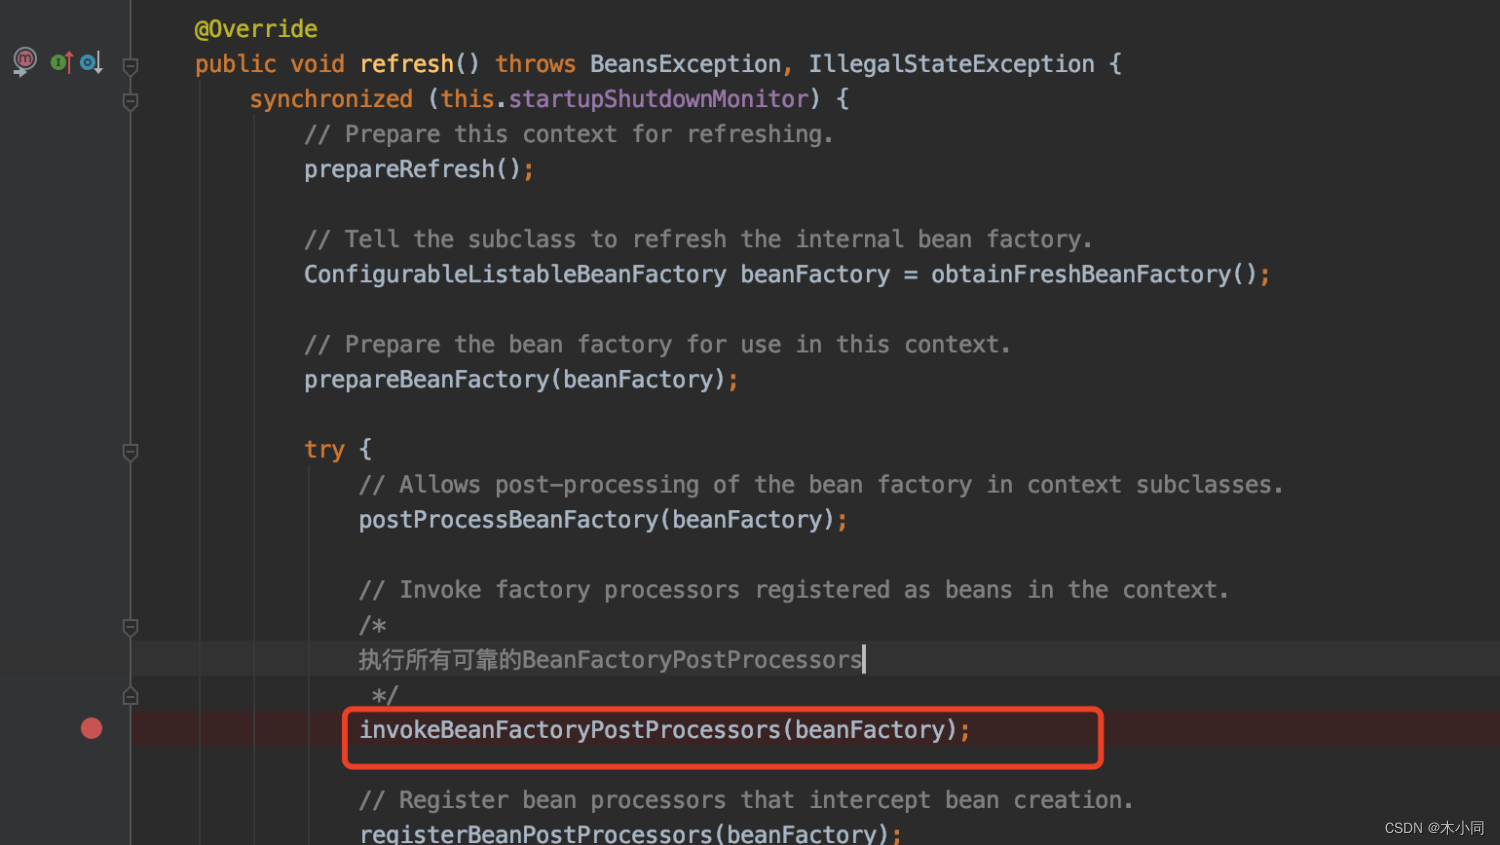
Task: Click the registerBeanPostProcessors method call
Action: (536, 833)
